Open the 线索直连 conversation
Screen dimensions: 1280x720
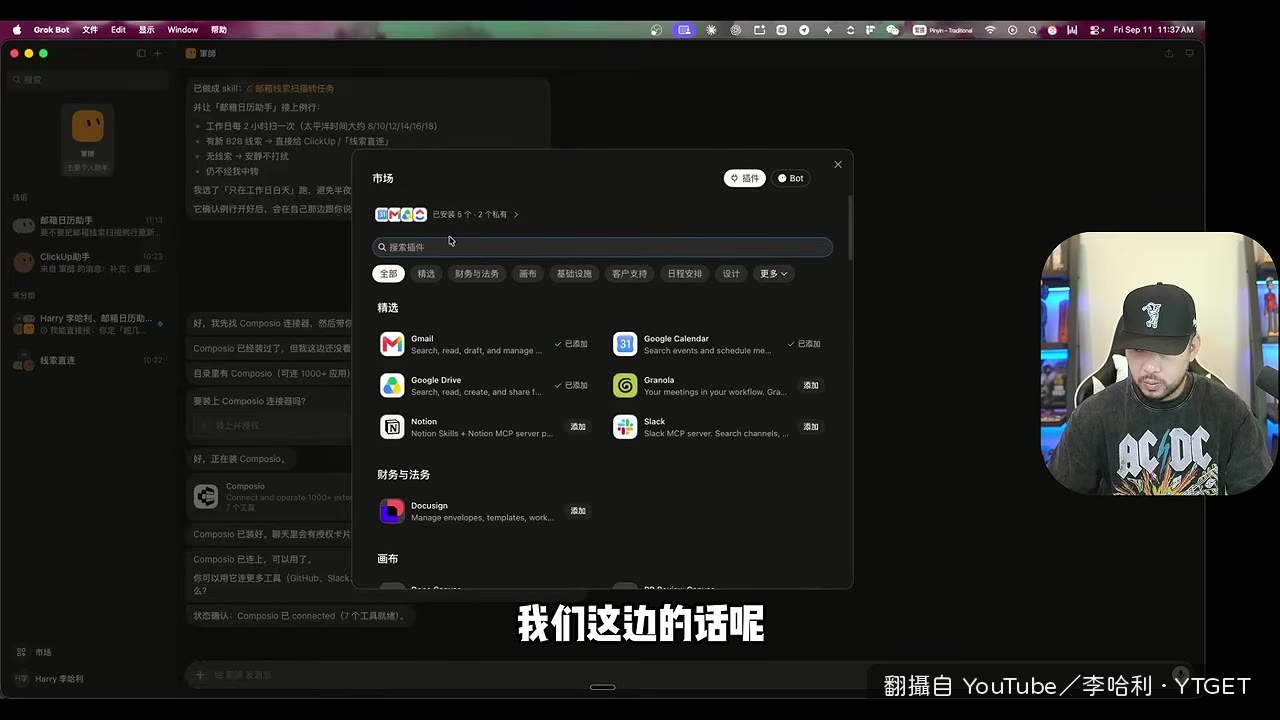click(87, 361)
